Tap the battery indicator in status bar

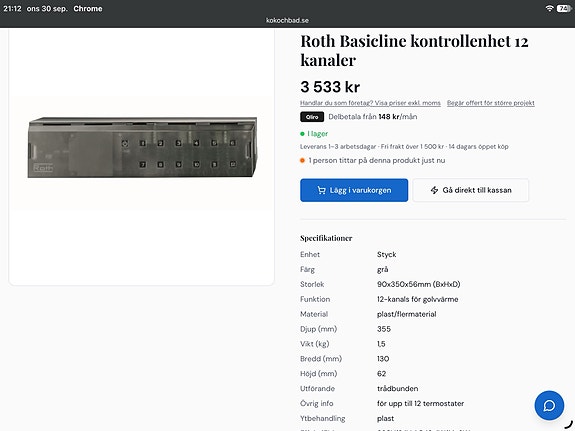(564, 8)
